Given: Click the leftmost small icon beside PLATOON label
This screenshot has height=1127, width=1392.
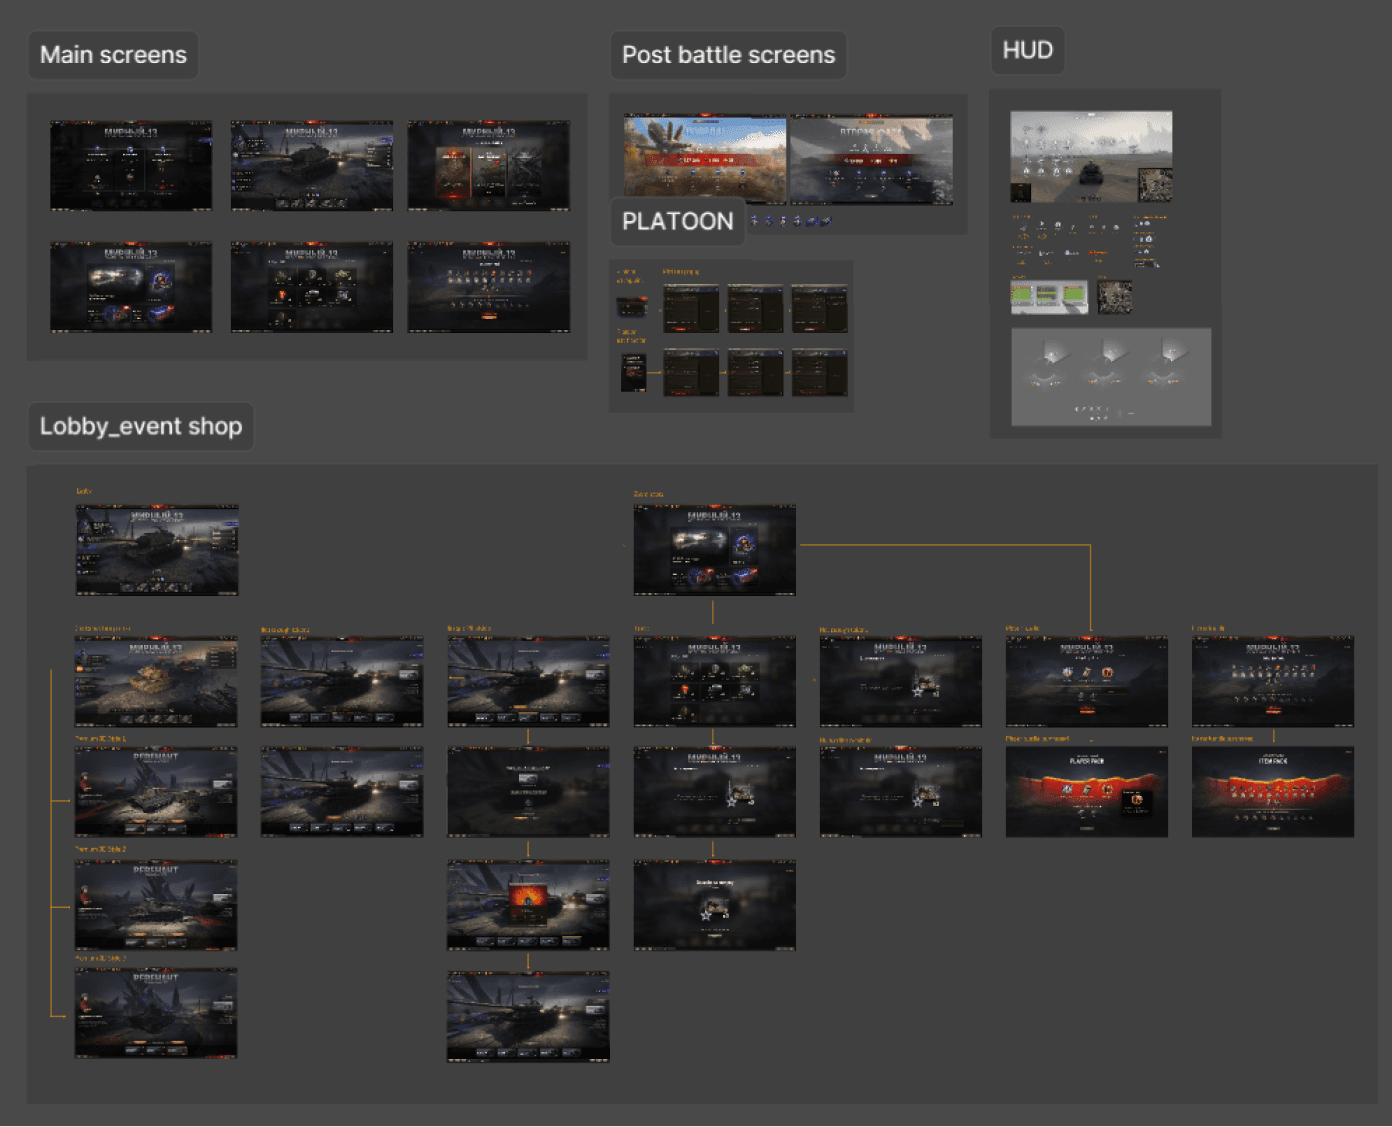Looking at the screenshot, I should (x=755, y=221).
